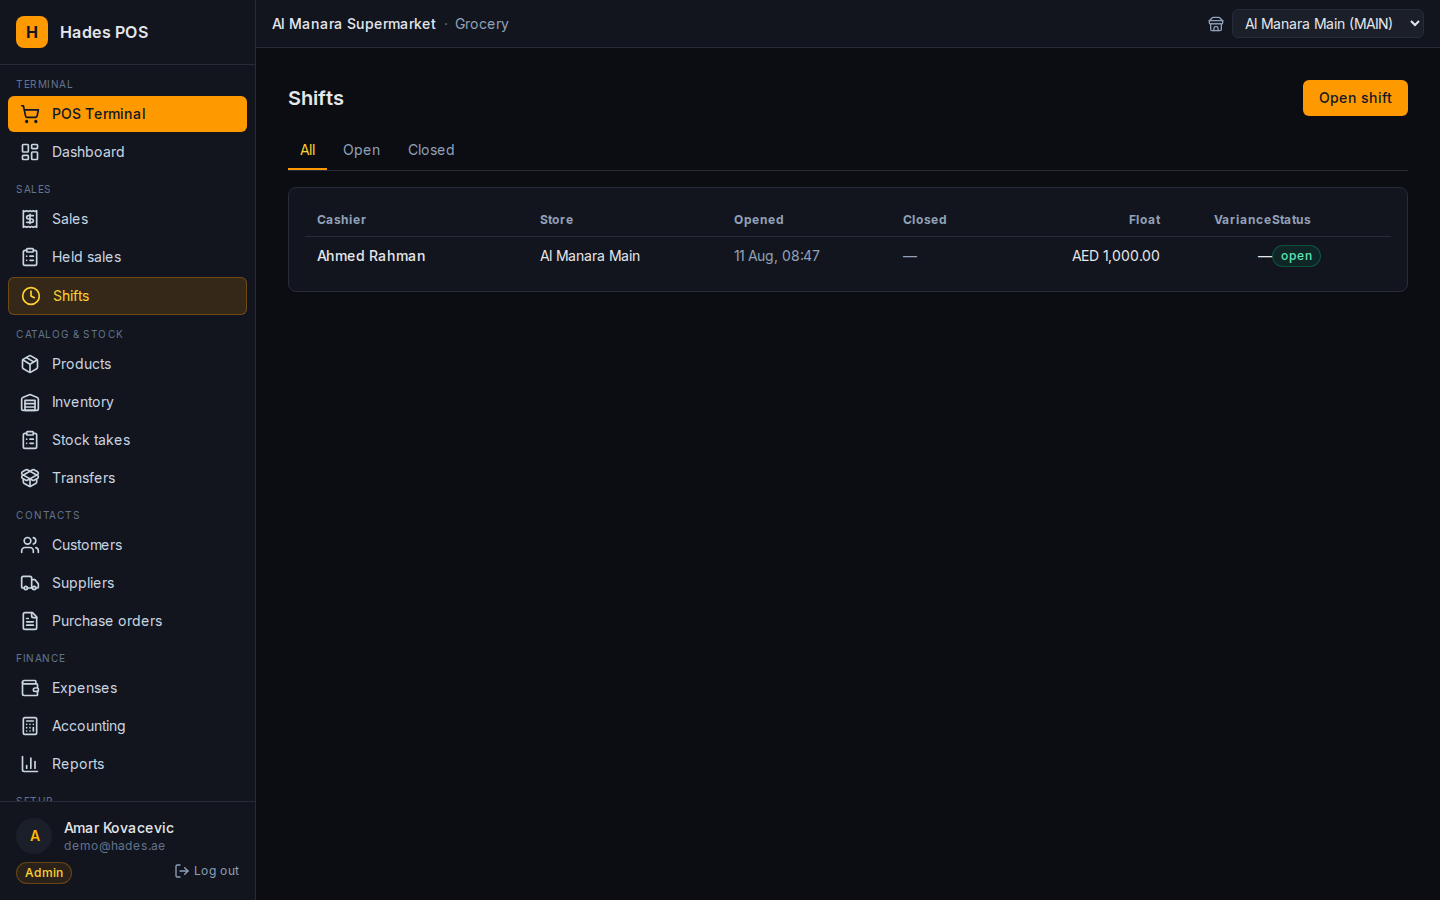Open the POS Terminal menu item
1440x900 pixels.
[127, 114]
